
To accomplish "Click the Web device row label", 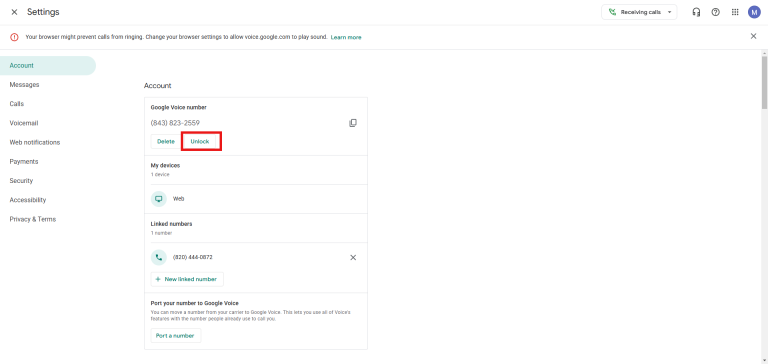I will click(178, 199).
